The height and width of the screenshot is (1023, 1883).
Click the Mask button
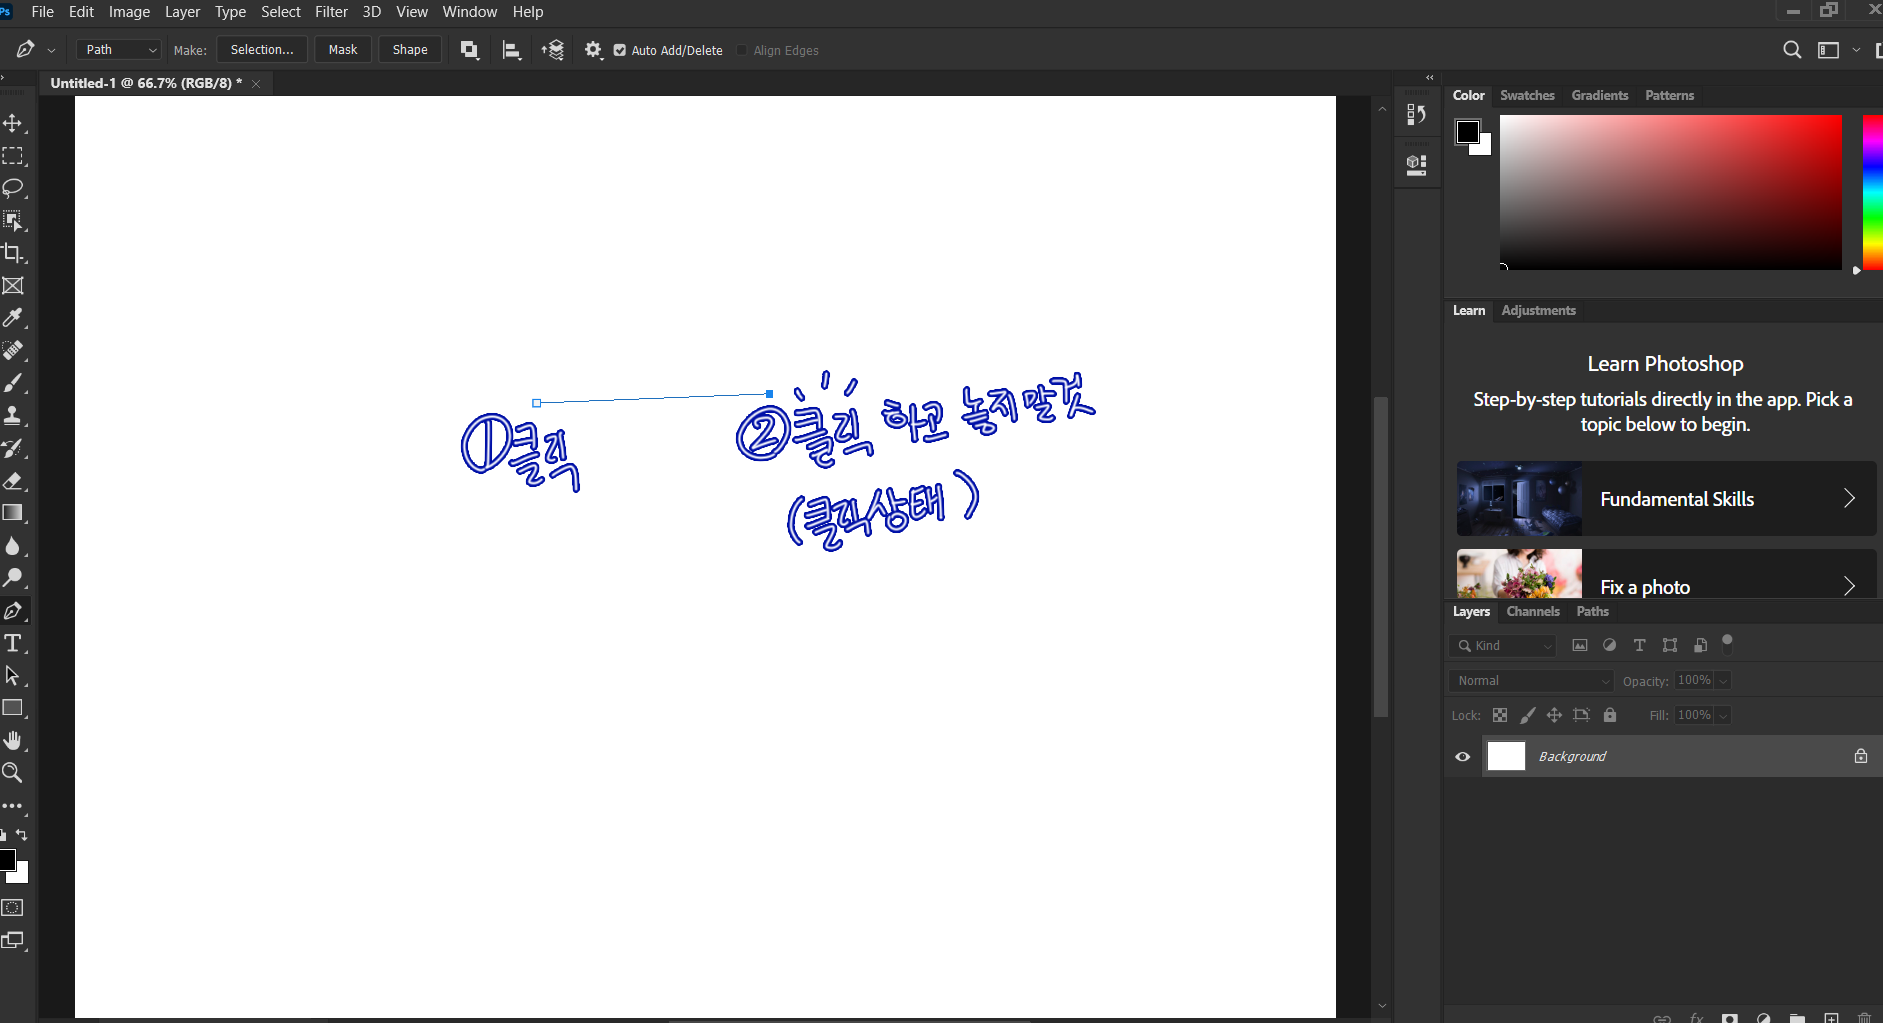pos(343,50)
